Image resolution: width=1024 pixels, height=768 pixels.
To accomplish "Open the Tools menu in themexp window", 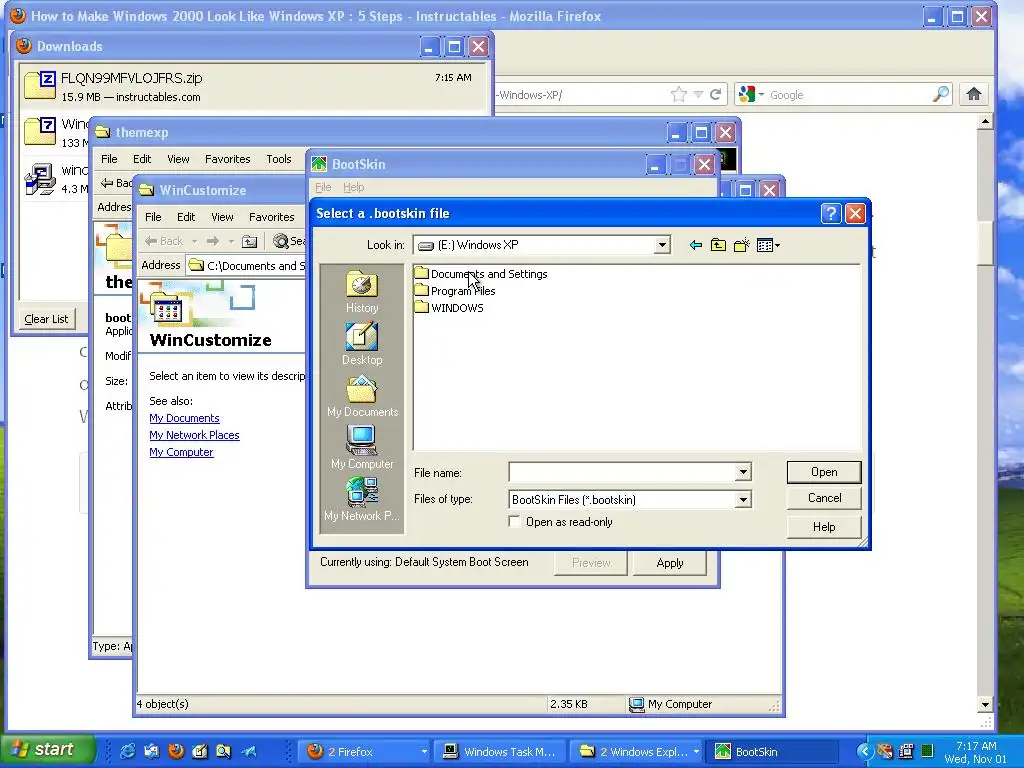I will pyautogui.click(x=279, y=159).
